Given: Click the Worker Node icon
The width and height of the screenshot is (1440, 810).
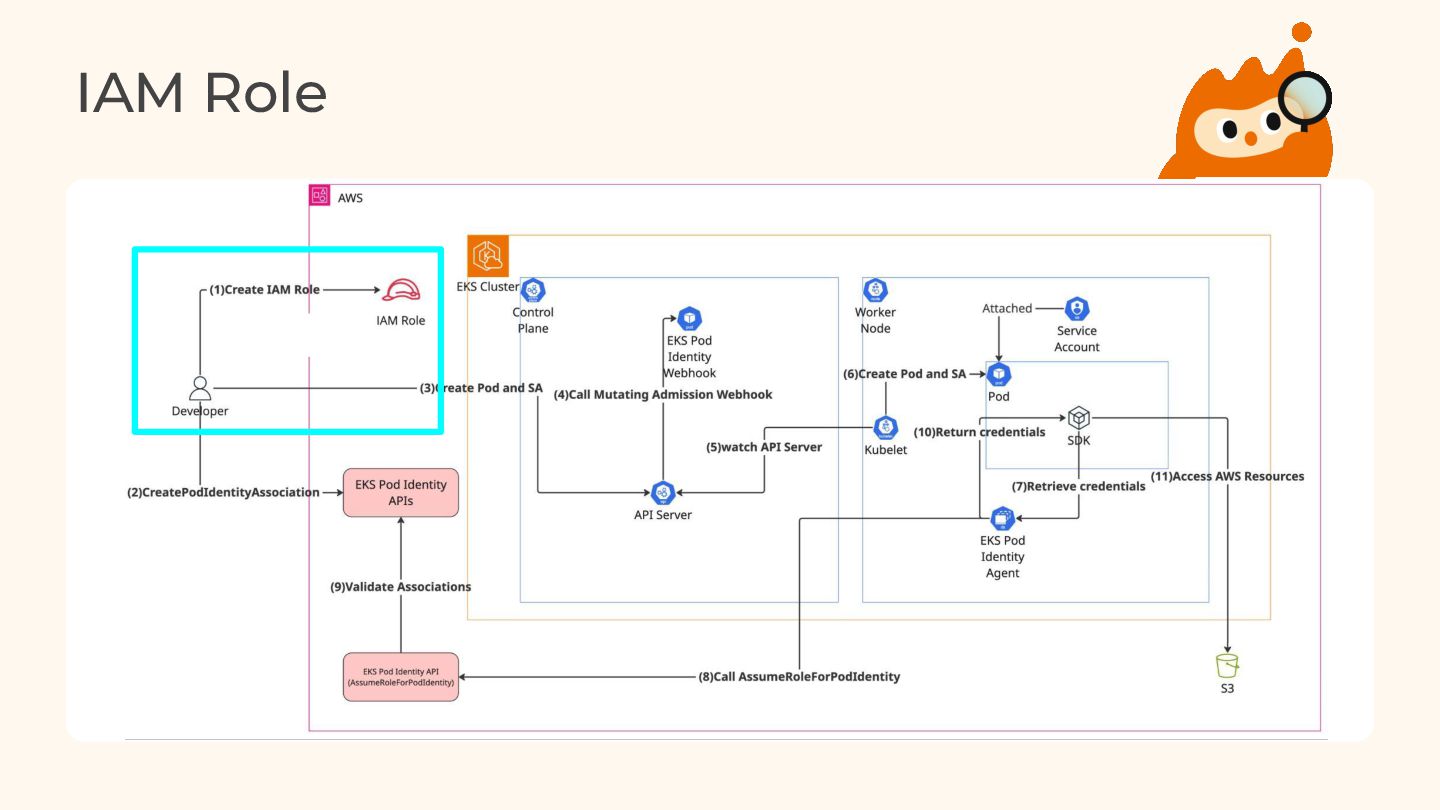Looking at the screenshot, I should [875, 291].
